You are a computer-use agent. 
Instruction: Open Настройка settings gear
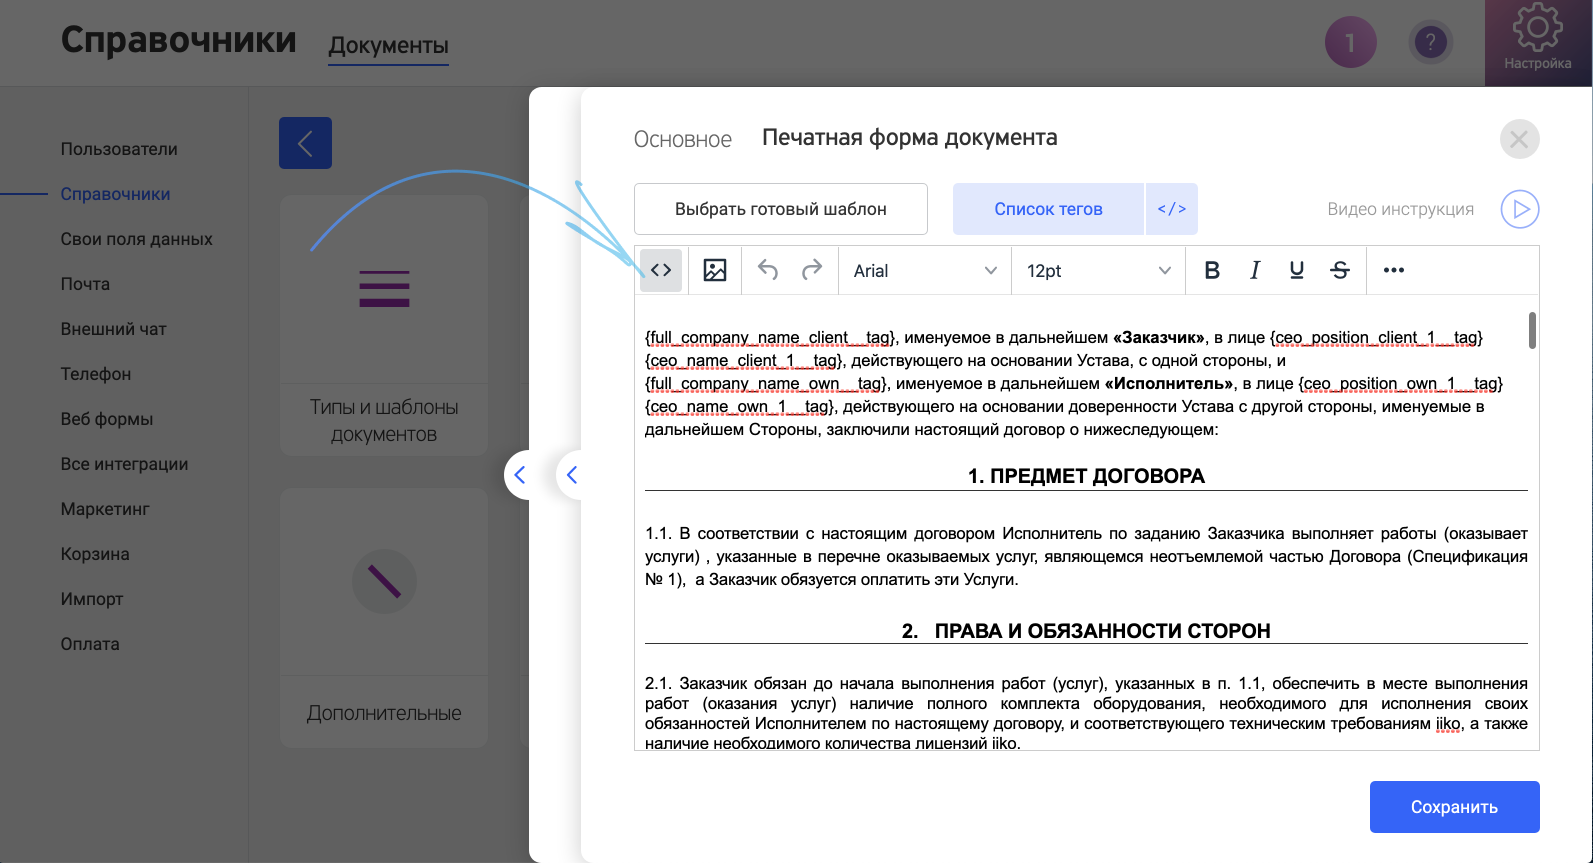coord(1538,42)
